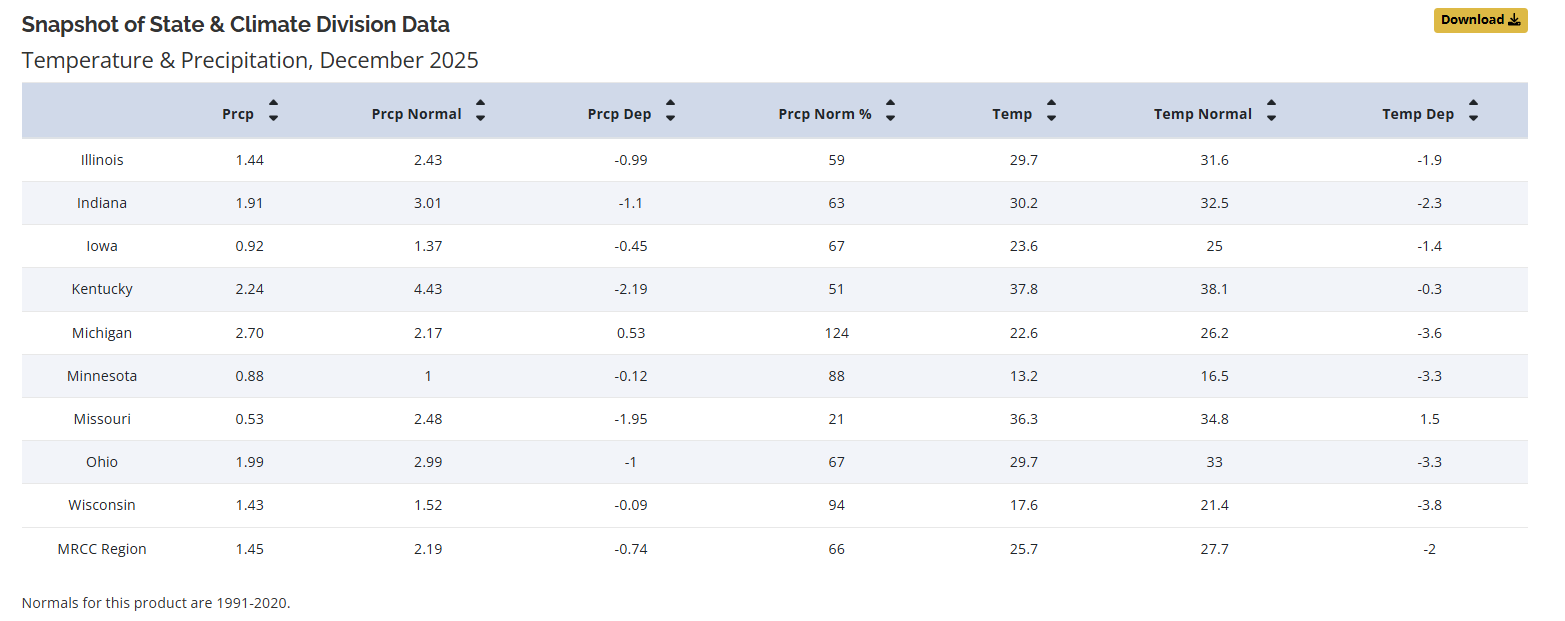1565x621 pixels.
Task: Click the Temp Dep header label
Action: tap(1418, 114)
